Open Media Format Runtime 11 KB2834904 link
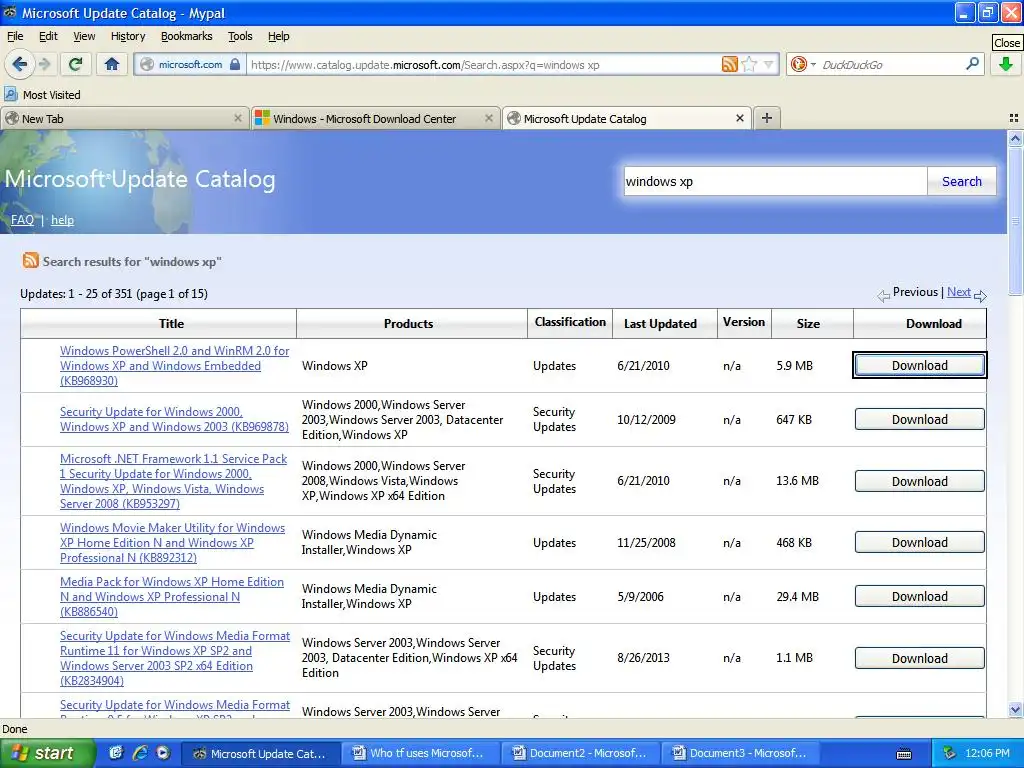The width and height of the screenshot is (1024, 768). coord(175,658)
